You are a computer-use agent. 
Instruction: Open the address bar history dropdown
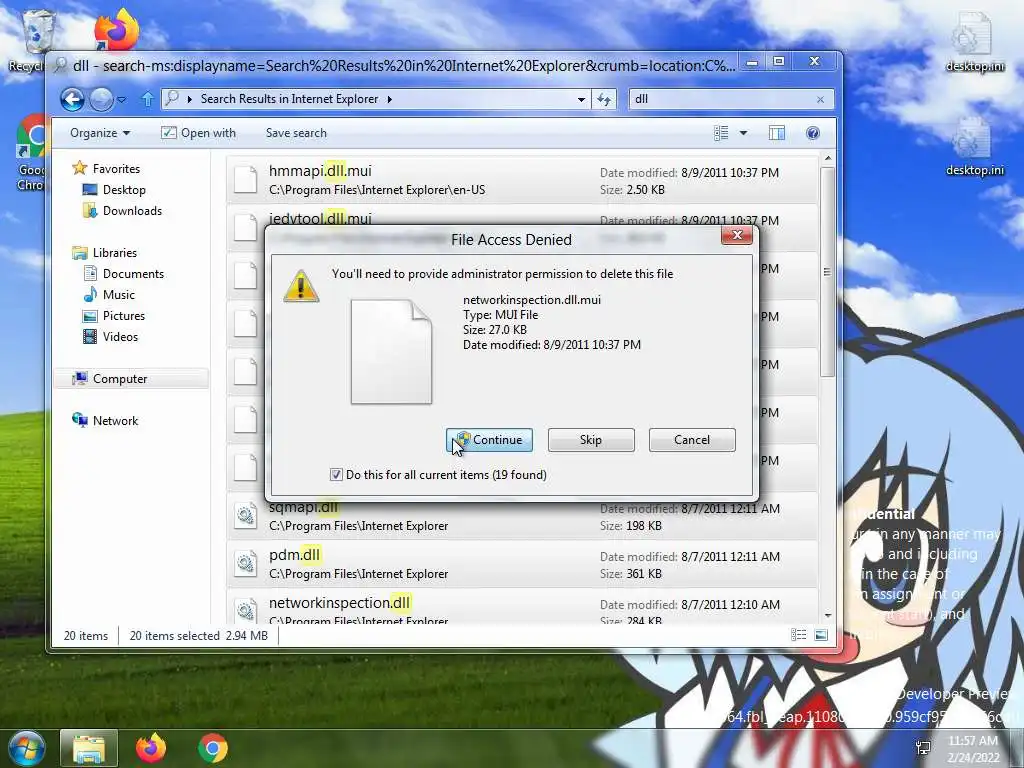pos(581,99)
